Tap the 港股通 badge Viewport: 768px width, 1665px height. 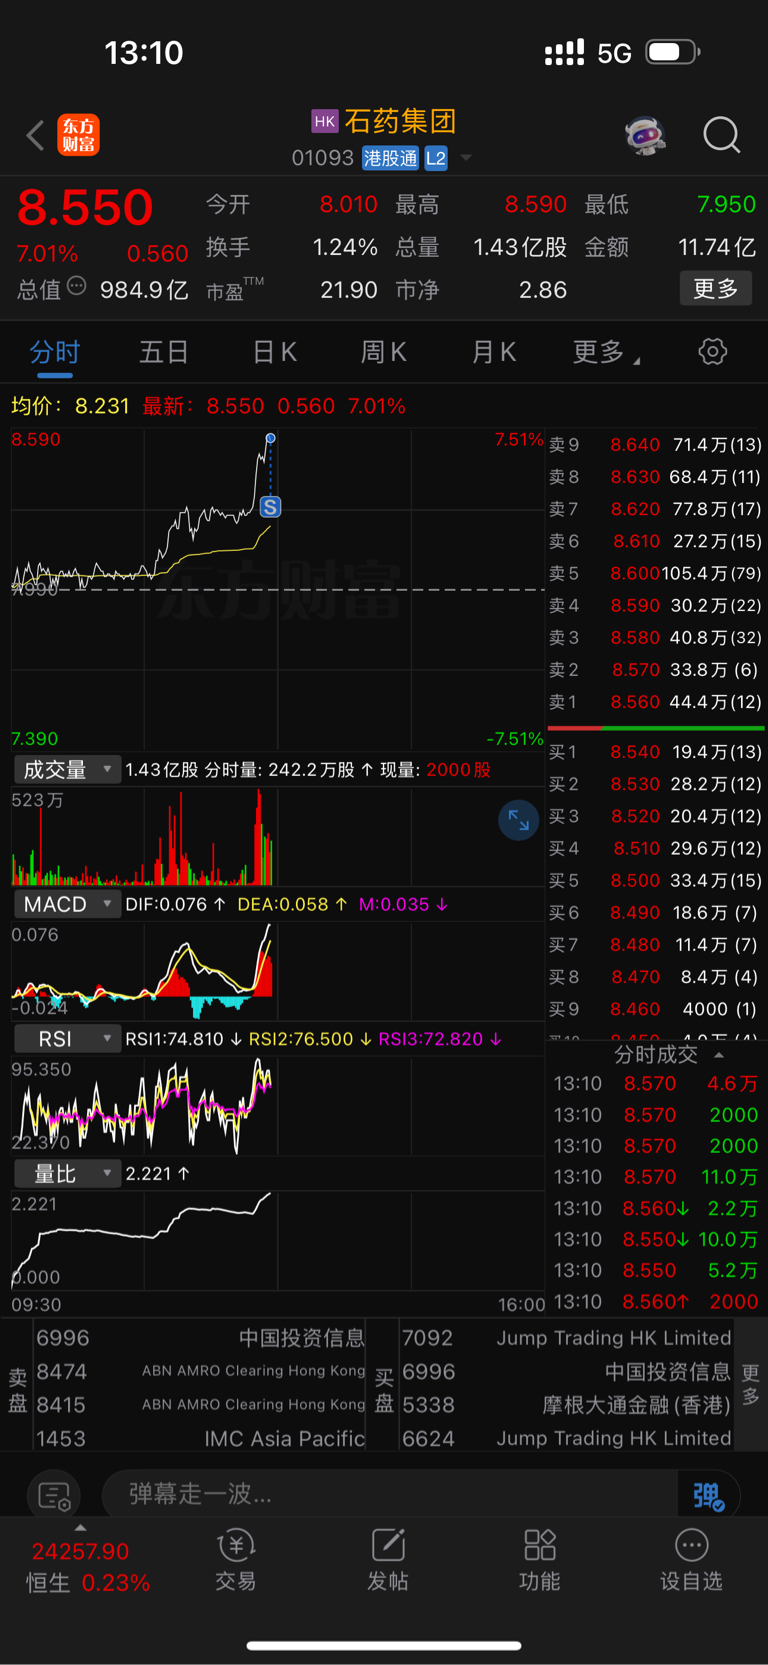coord(390,158)
